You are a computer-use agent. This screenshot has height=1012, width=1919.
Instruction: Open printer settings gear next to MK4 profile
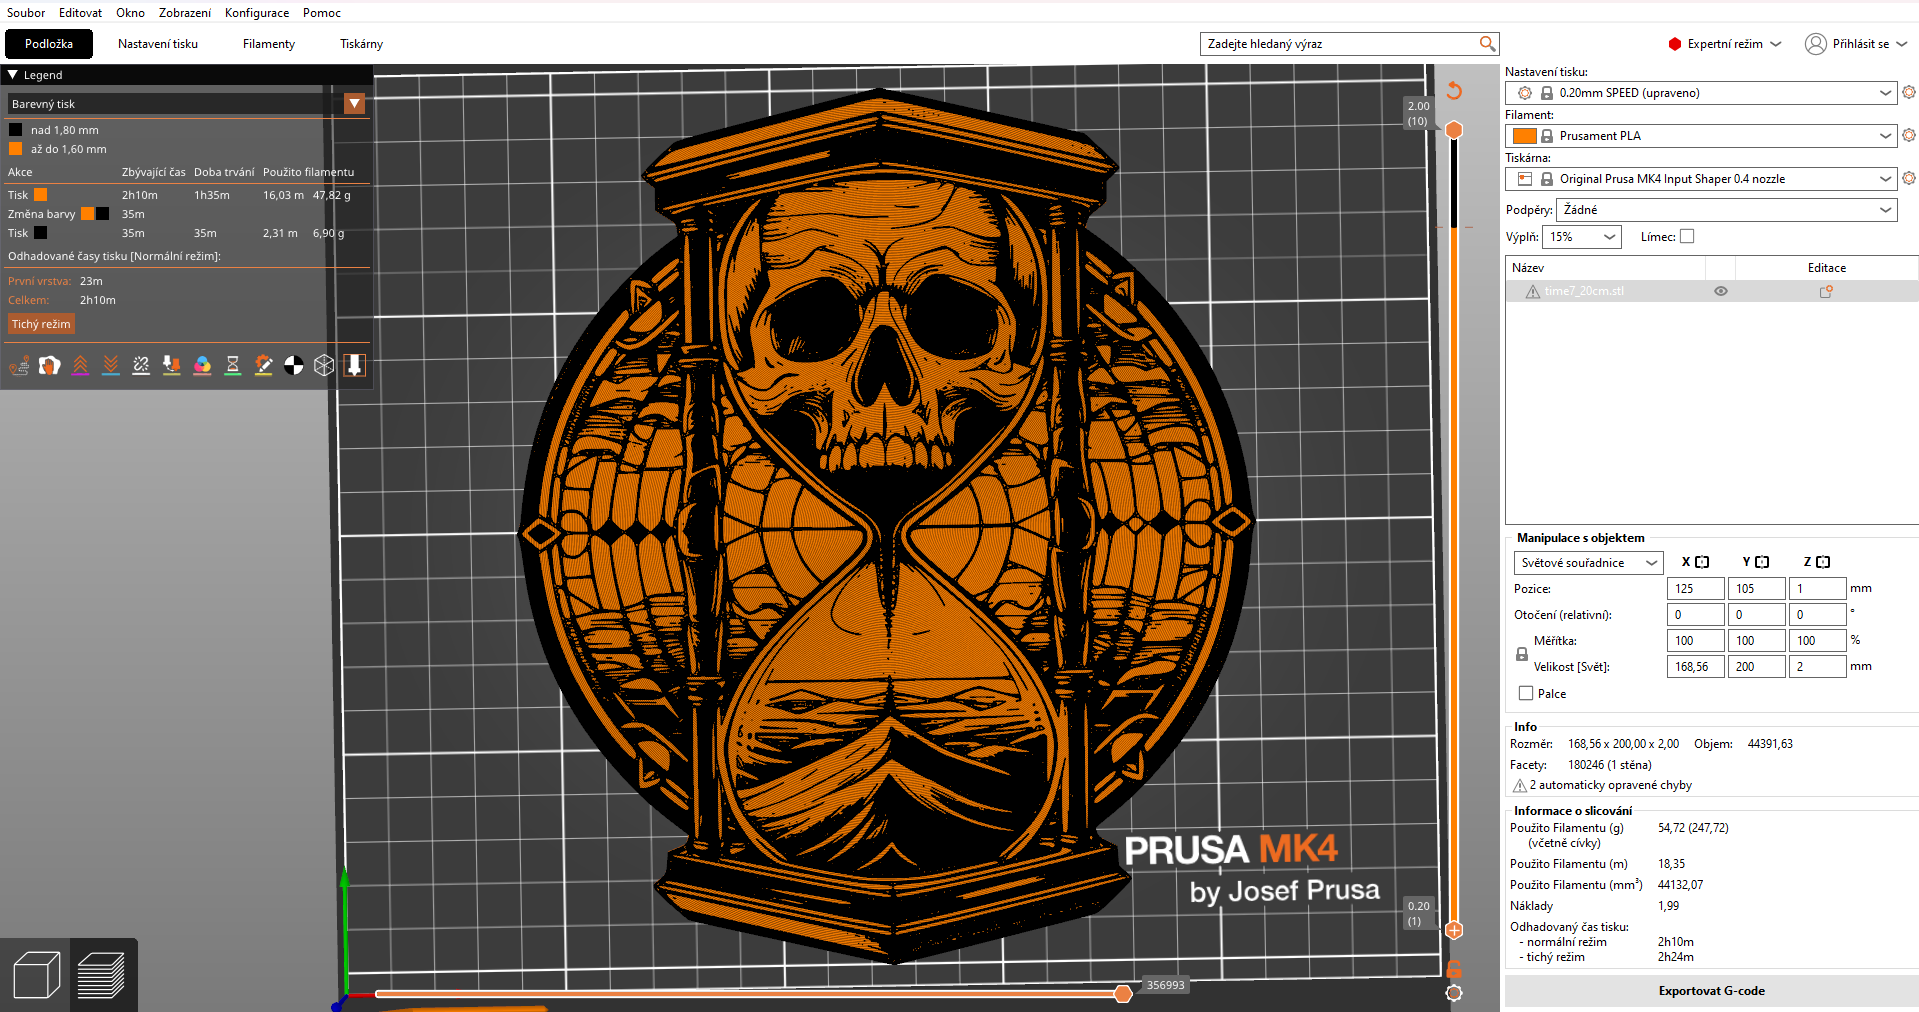(x=1909, y=179)
